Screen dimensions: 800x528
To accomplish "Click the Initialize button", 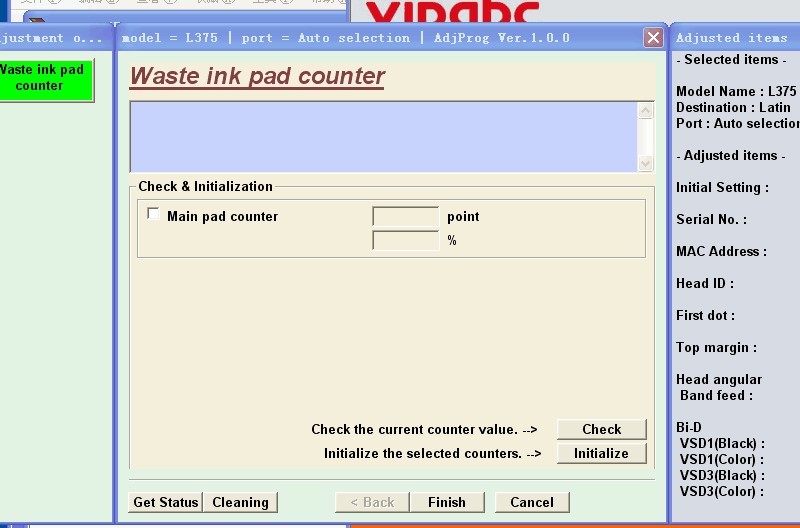I will (x=602, y=453).
